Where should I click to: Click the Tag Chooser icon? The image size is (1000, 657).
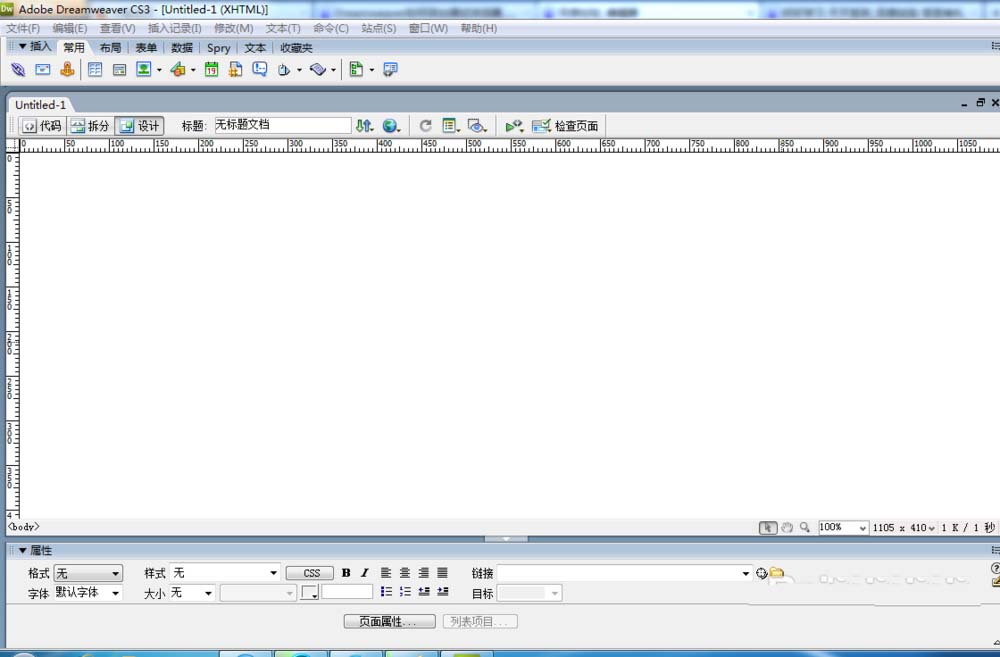(x=390, y=70)
